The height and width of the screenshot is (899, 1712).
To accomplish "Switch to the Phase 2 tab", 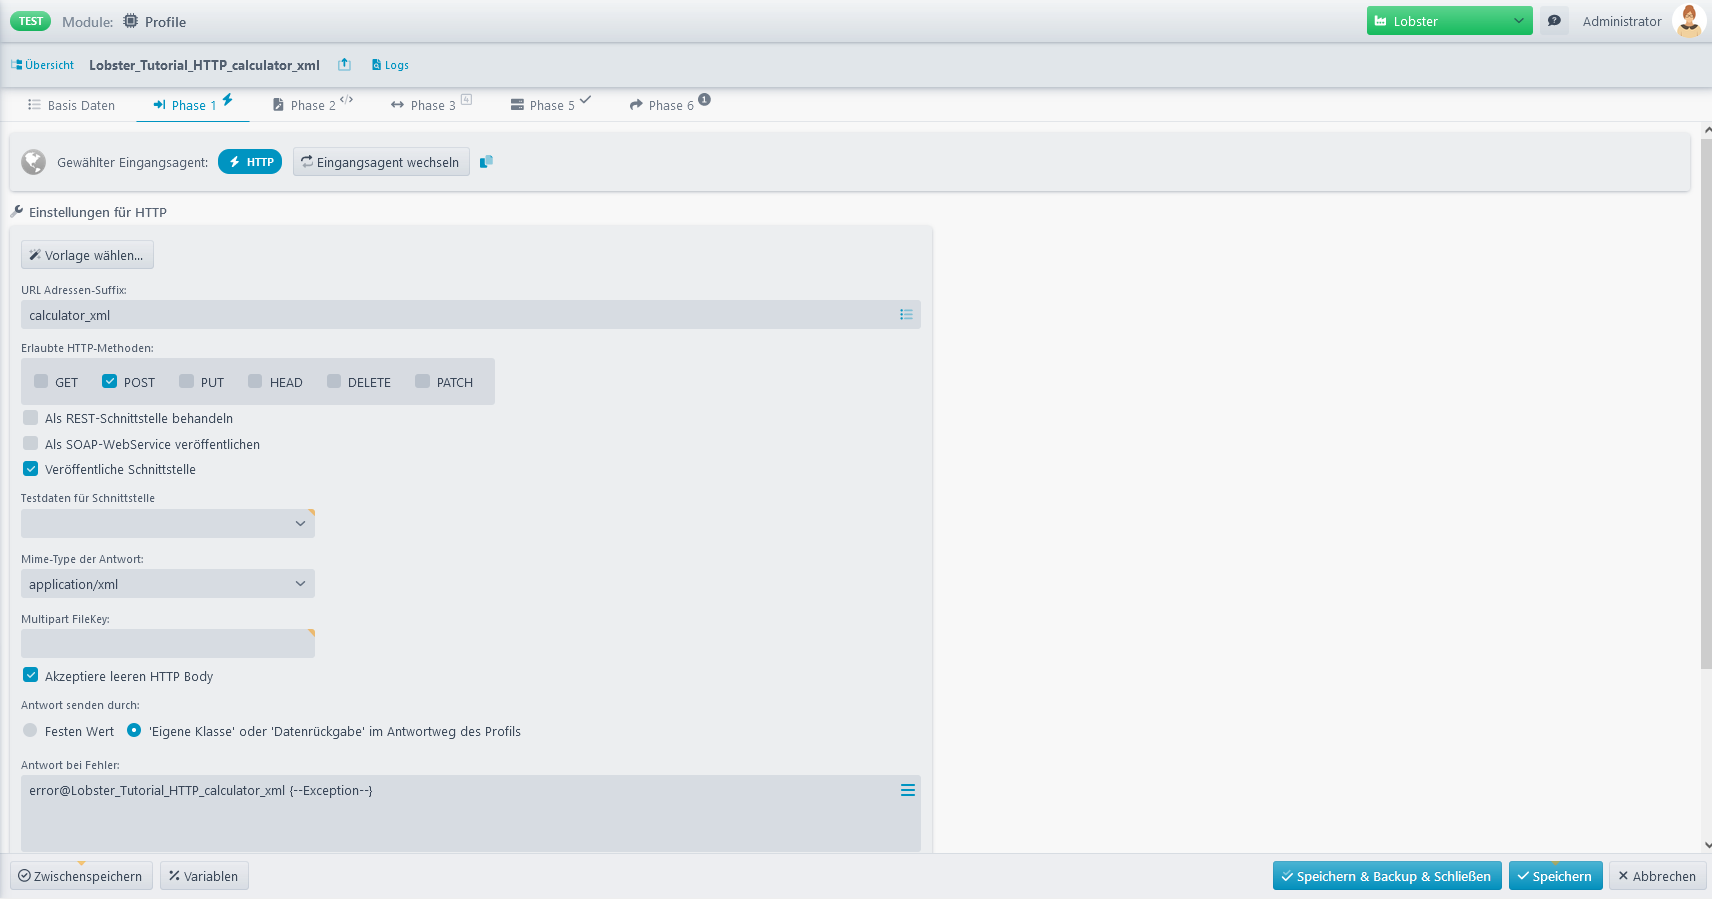I will [312, 105].
